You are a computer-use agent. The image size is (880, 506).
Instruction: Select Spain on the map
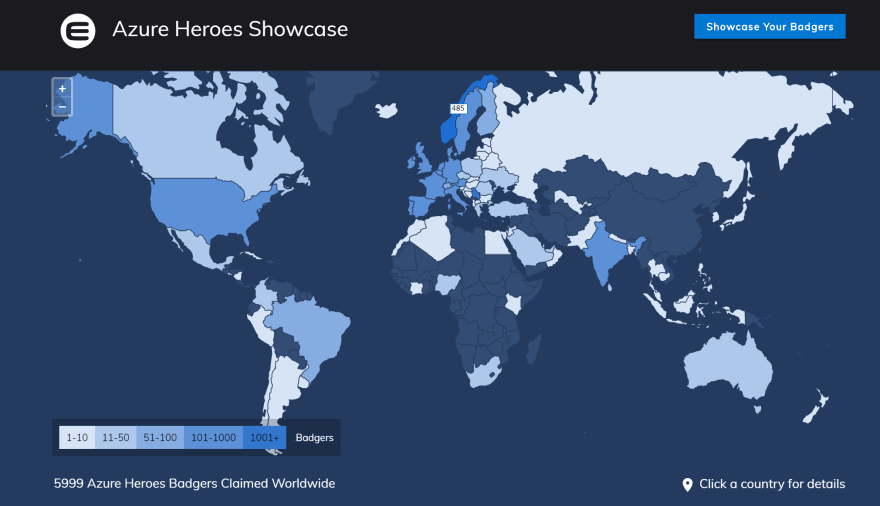click(422, 206)
